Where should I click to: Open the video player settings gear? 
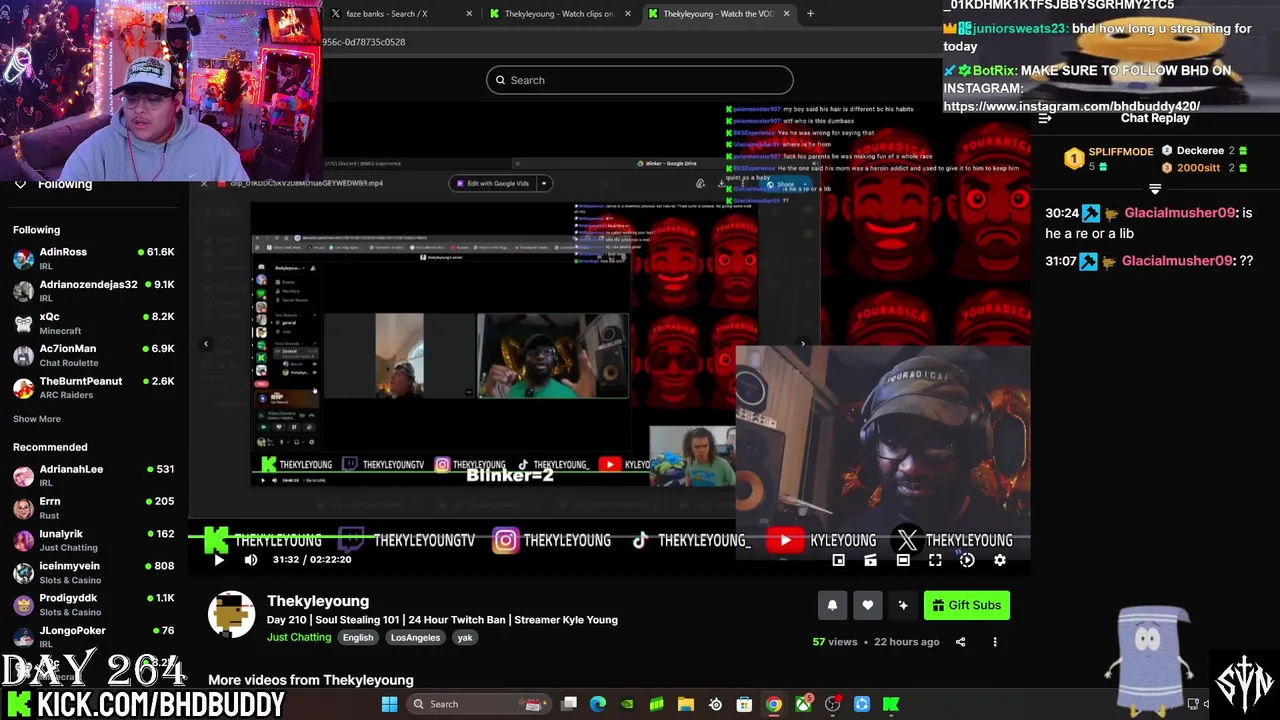1000,561
